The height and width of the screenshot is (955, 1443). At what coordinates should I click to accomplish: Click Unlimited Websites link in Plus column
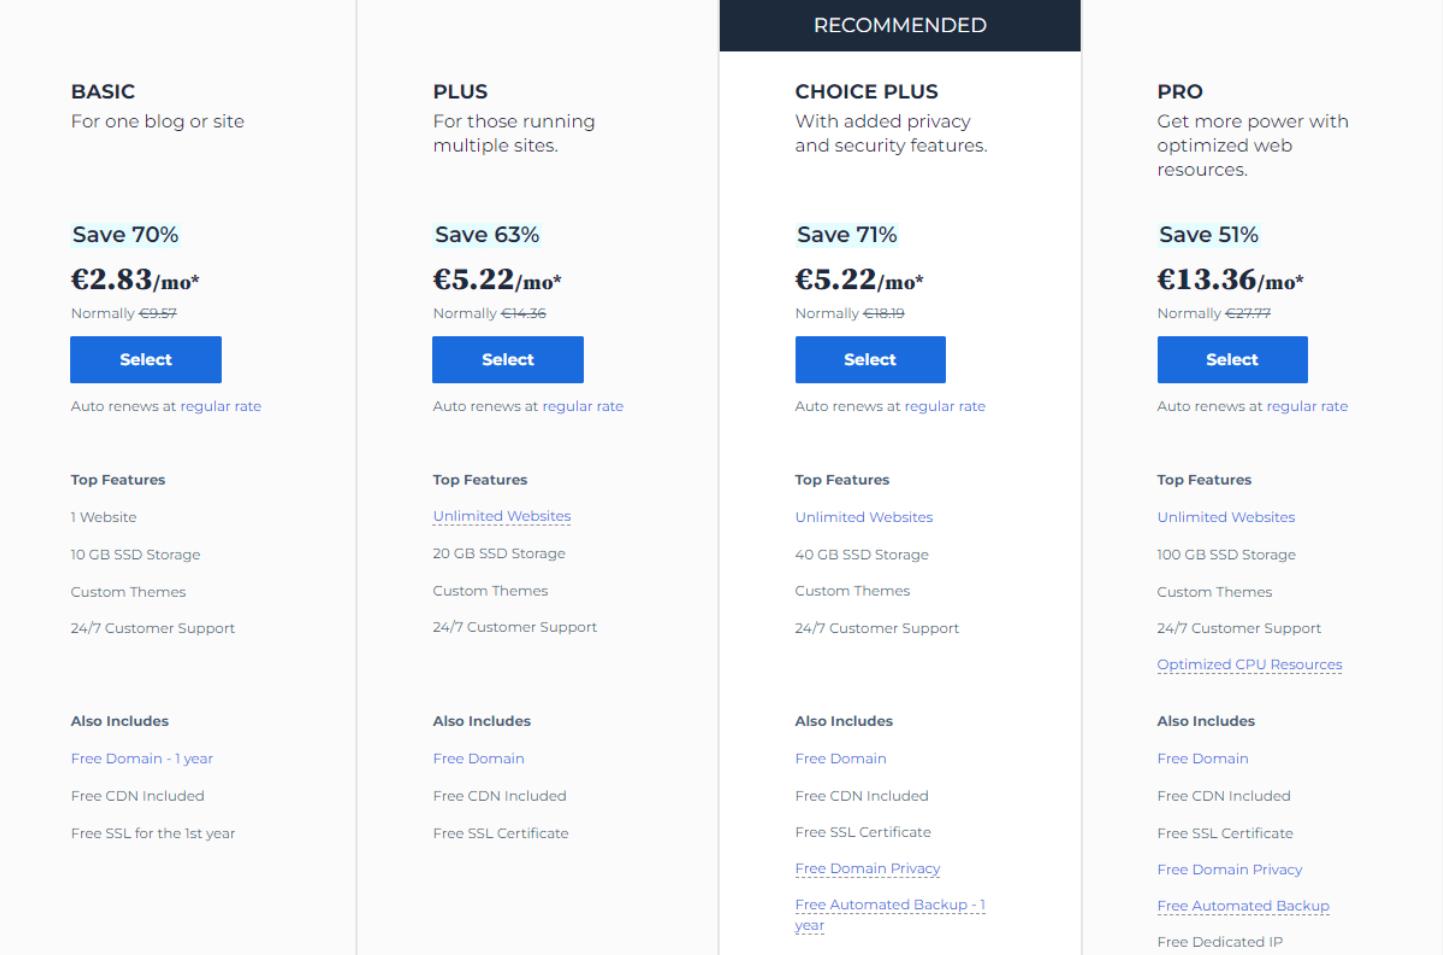pyautogui.click(x=501, y=515)
